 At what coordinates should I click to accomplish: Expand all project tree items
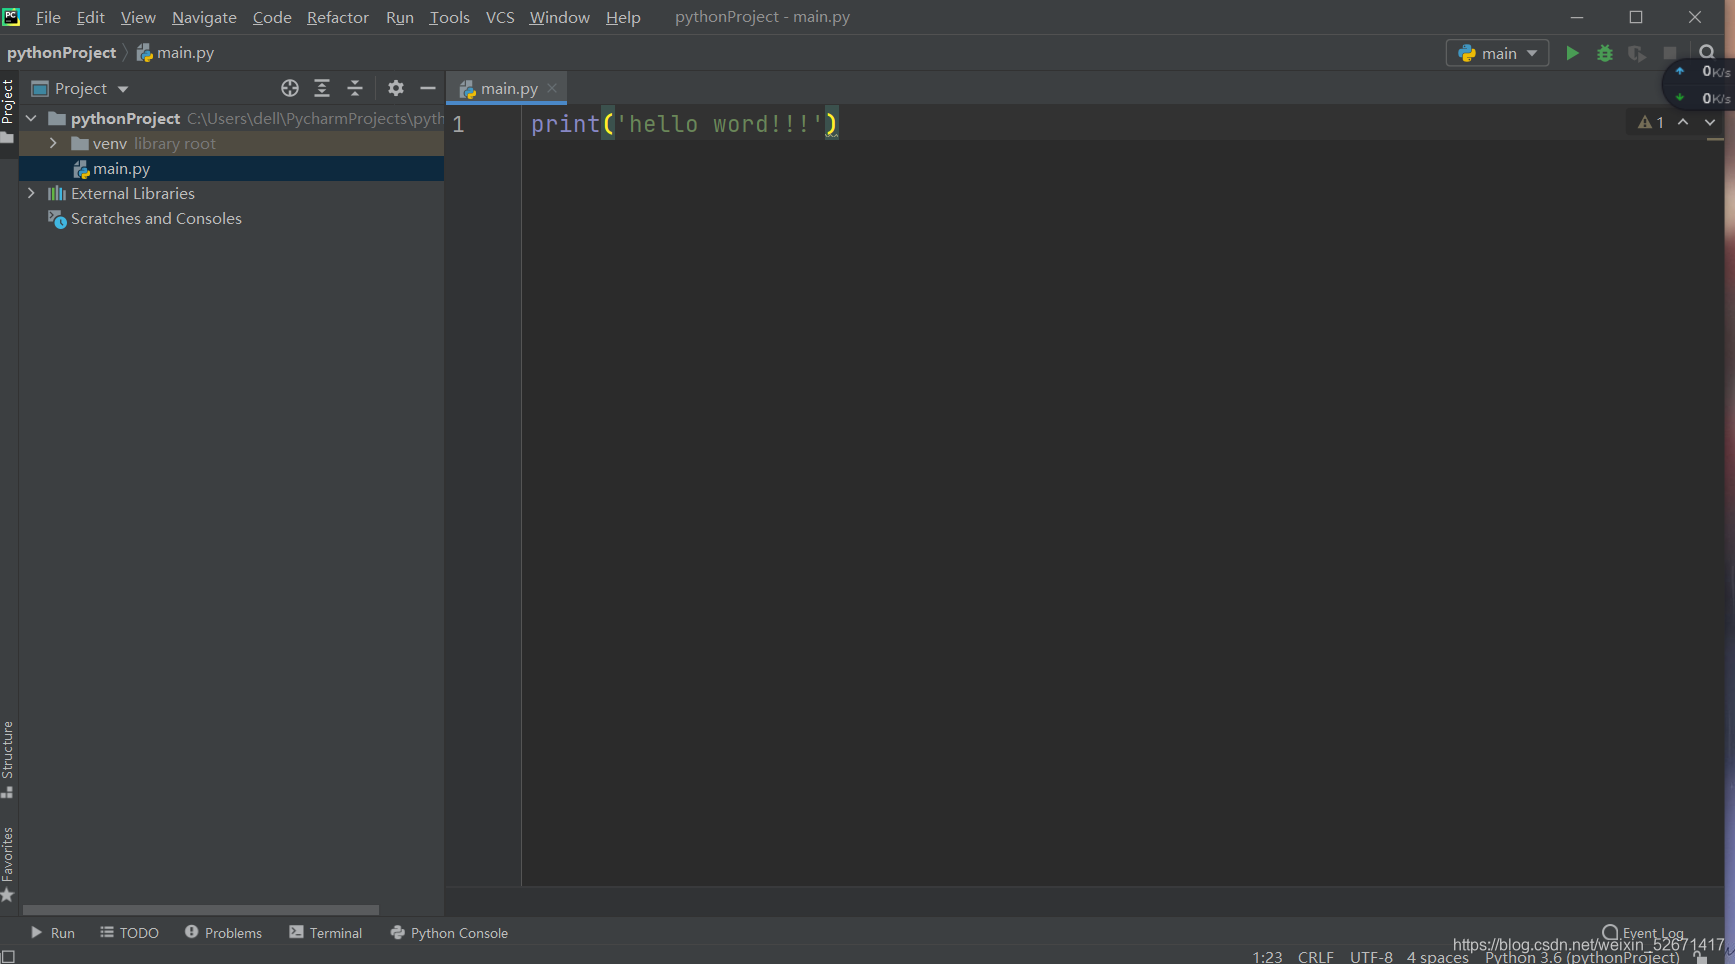322,88
